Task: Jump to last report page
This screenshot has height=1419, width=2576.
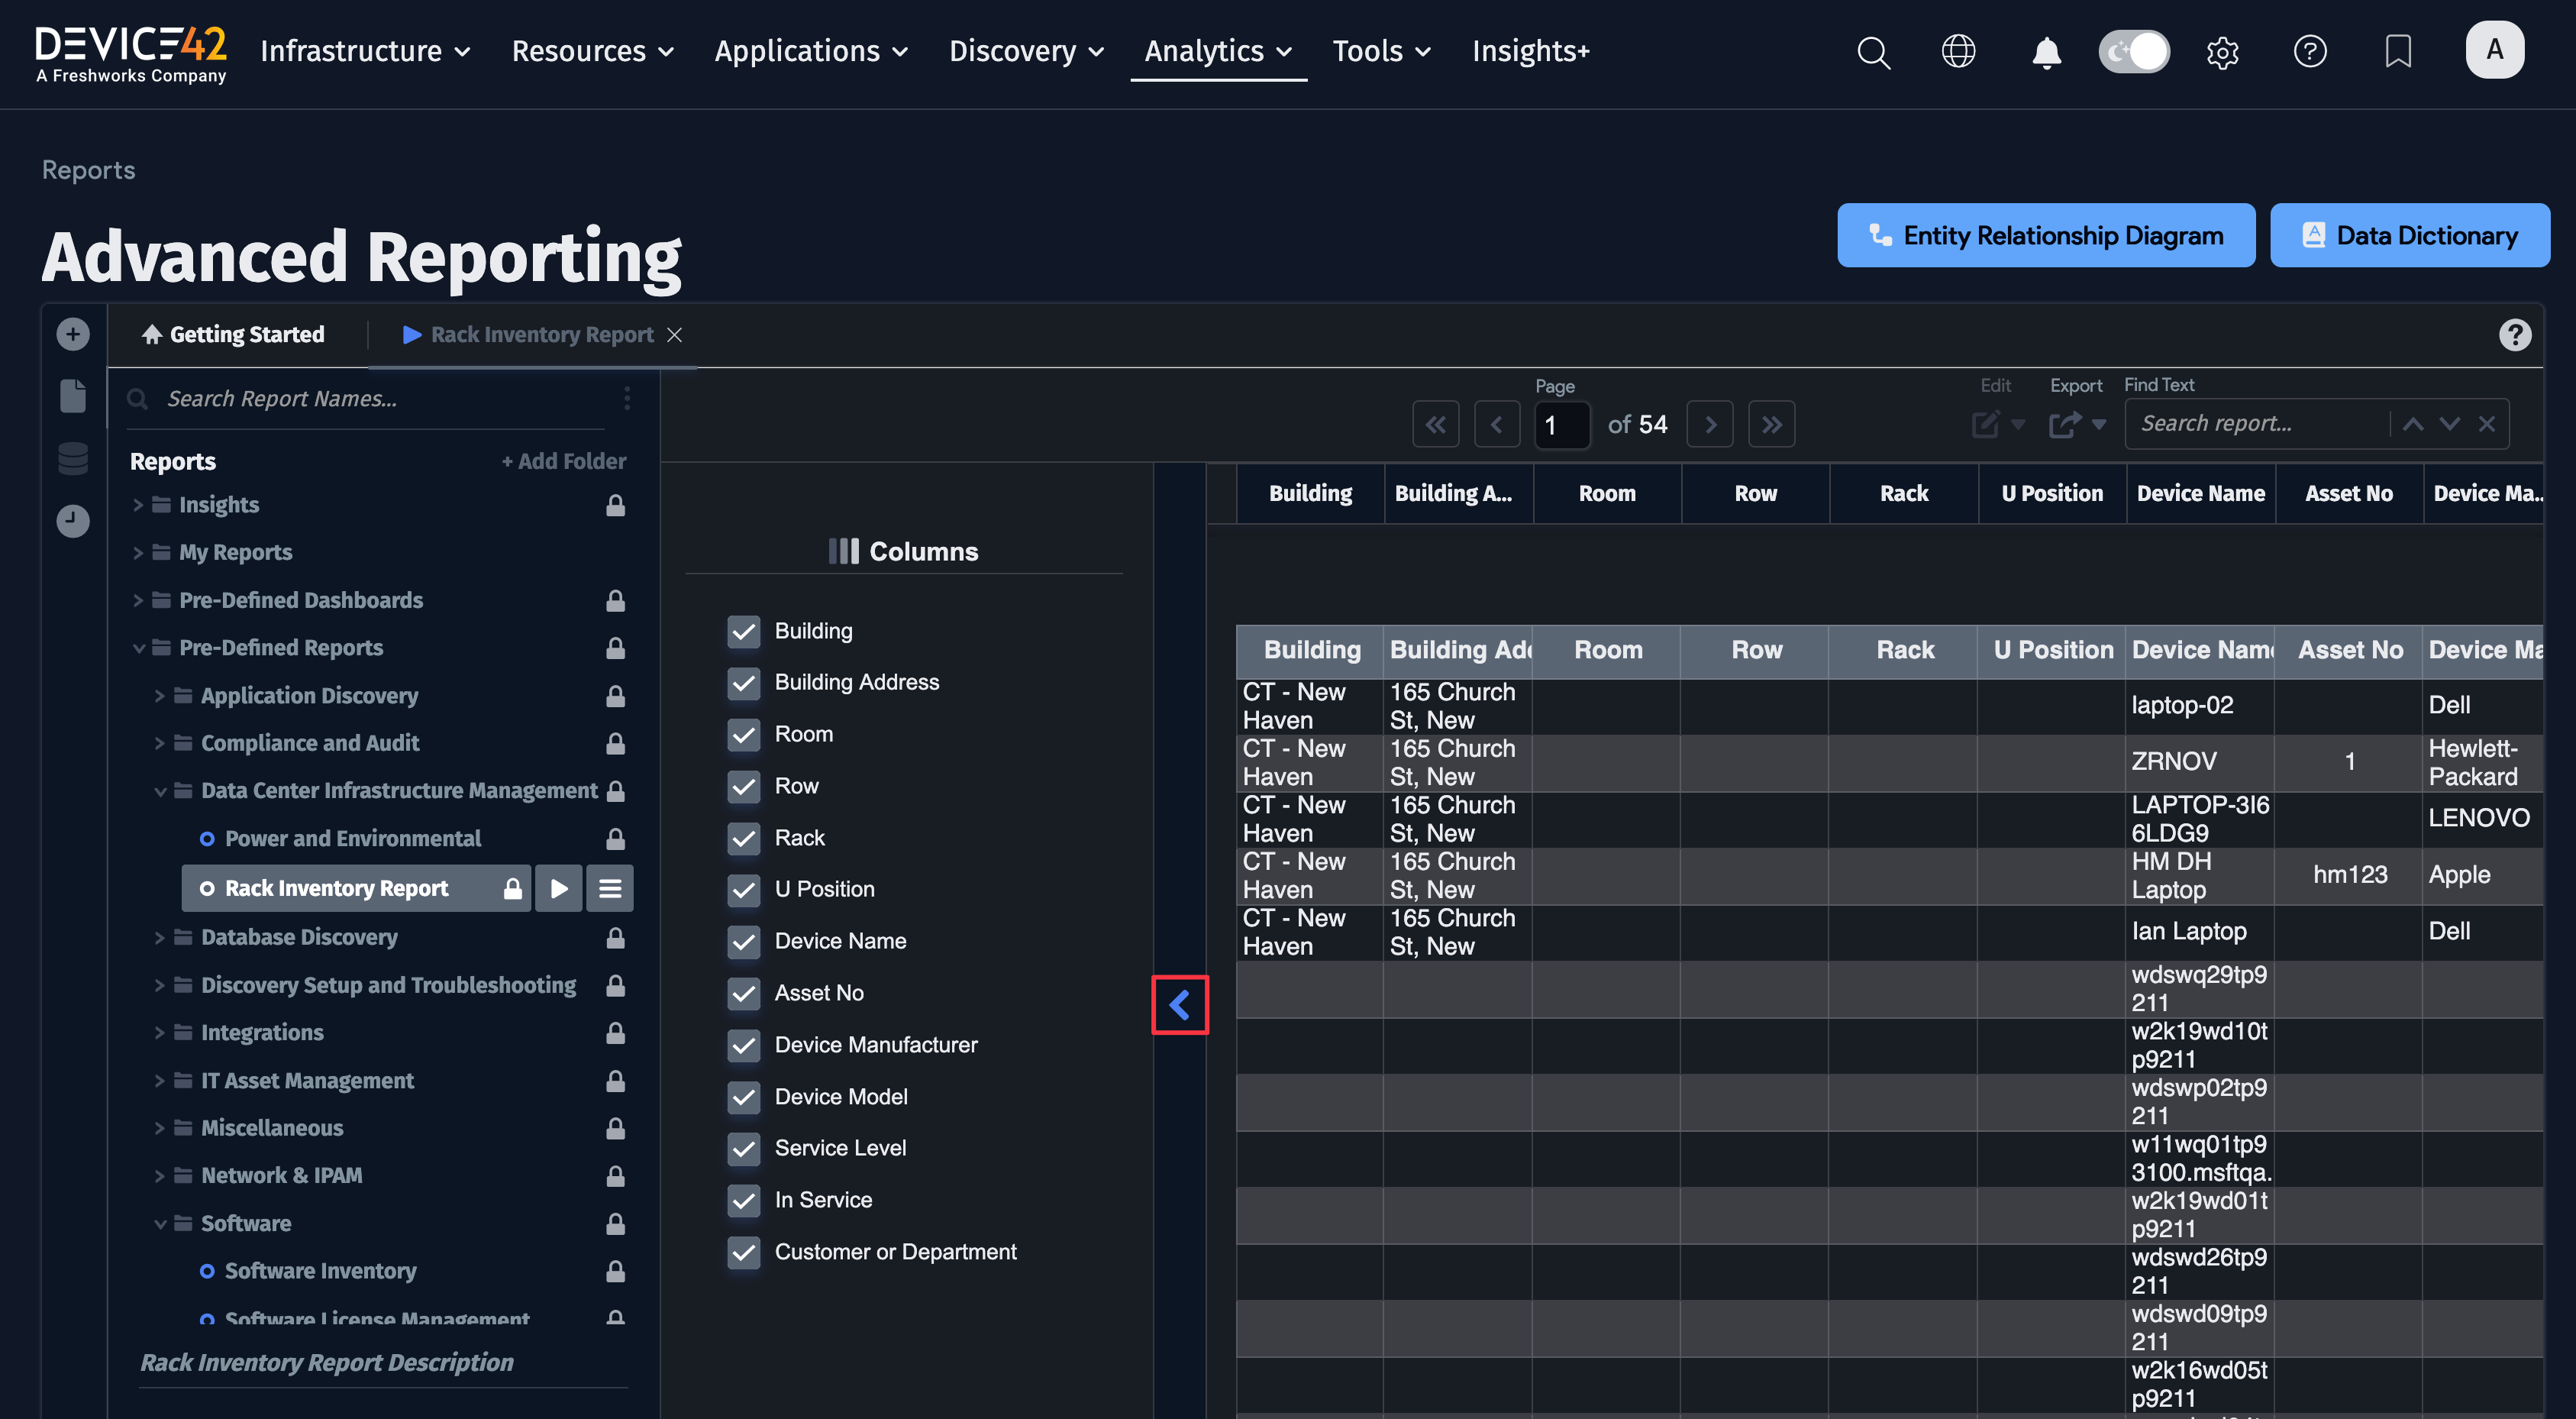Action: (1772, 424)
